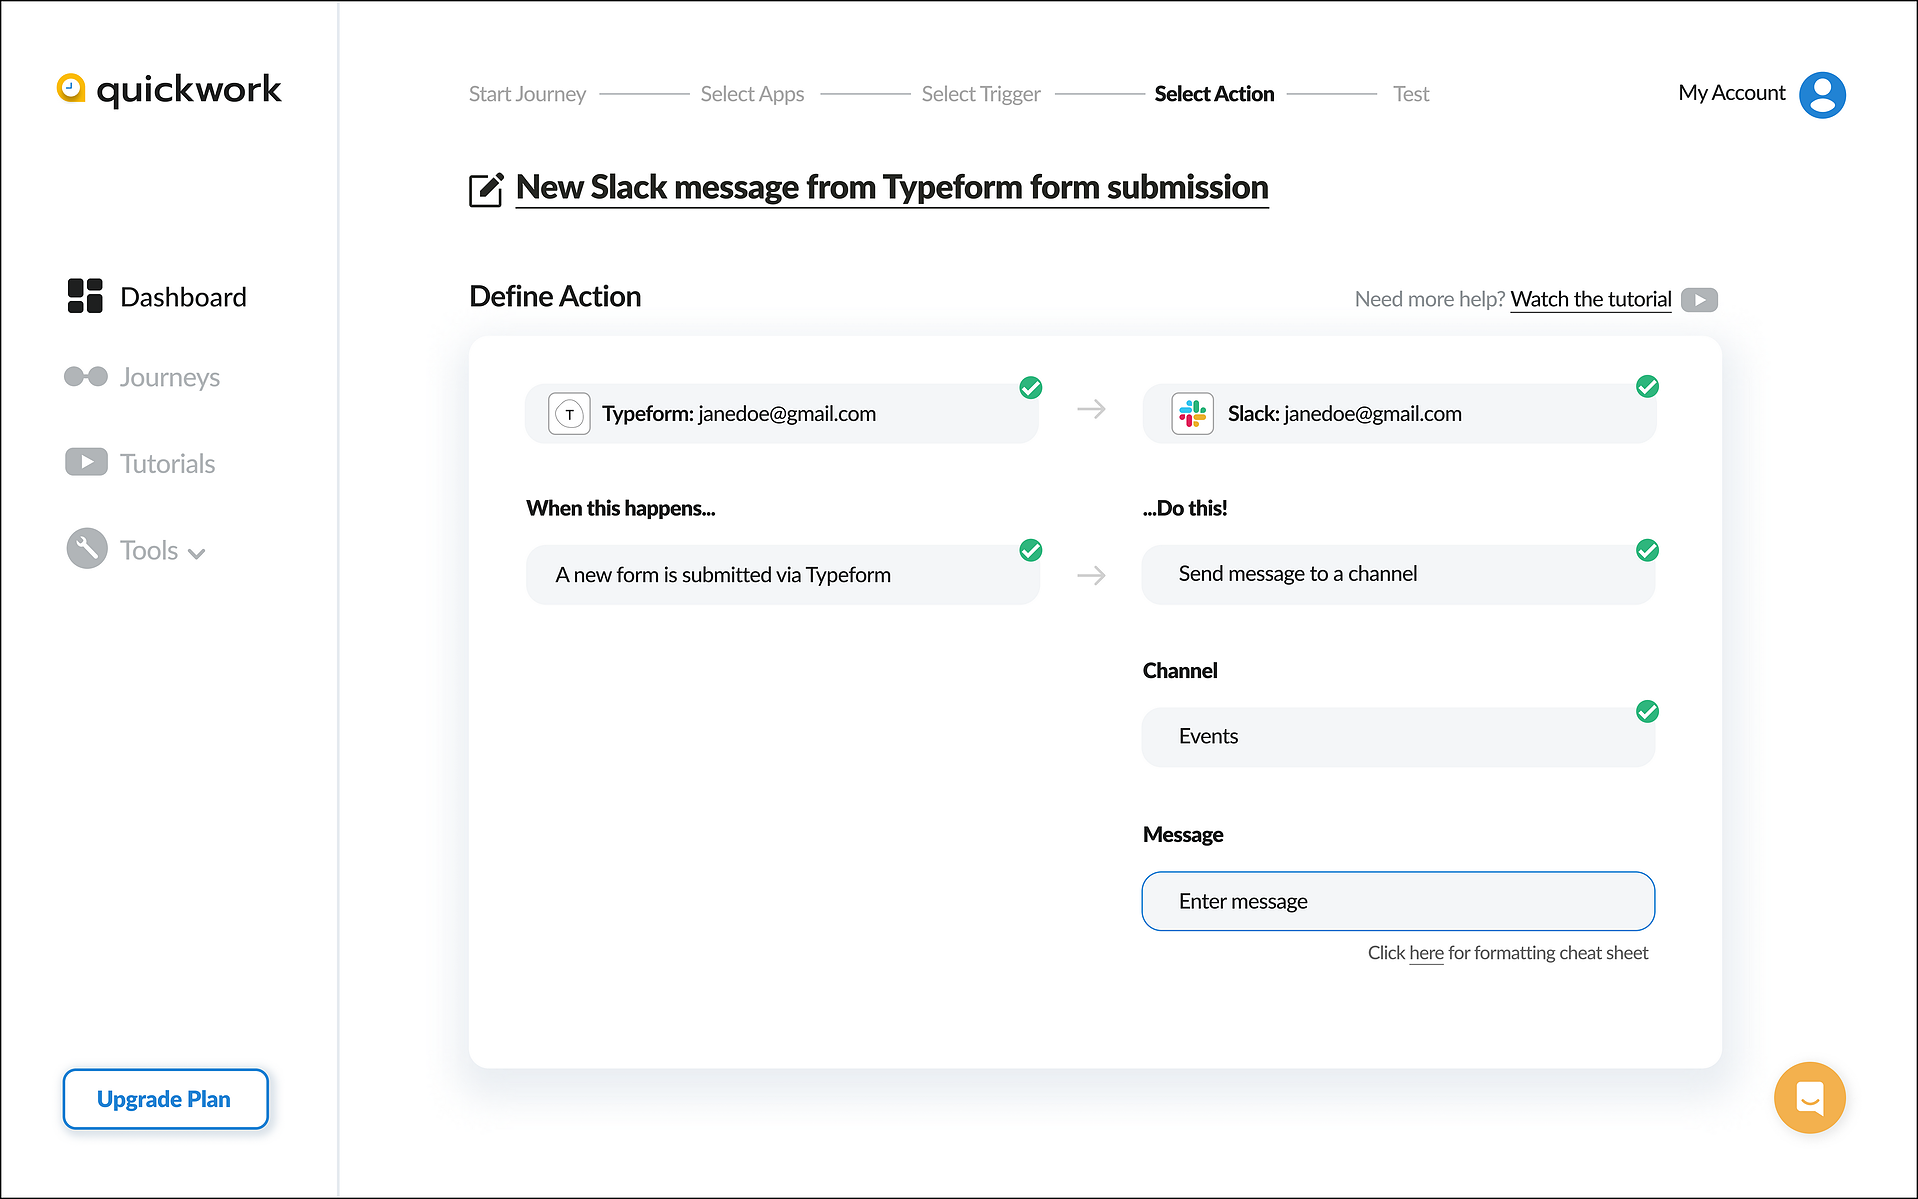1918x1199 pixels.
Task: Go to Test step
Action: click(x=1411, y=94)
